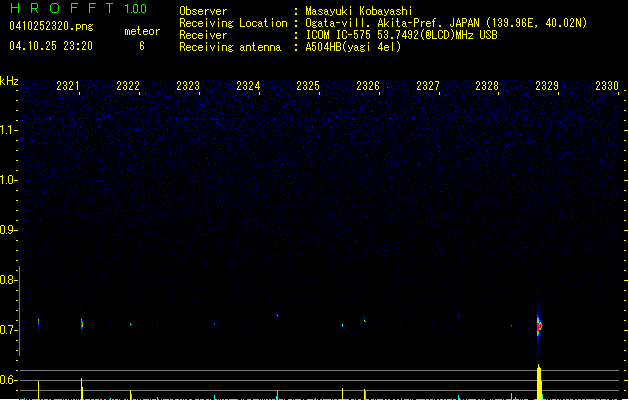Viewport: 629px width, 400px height.
Task: Click the 2328 time marker
Action: (x=487, y=86)
